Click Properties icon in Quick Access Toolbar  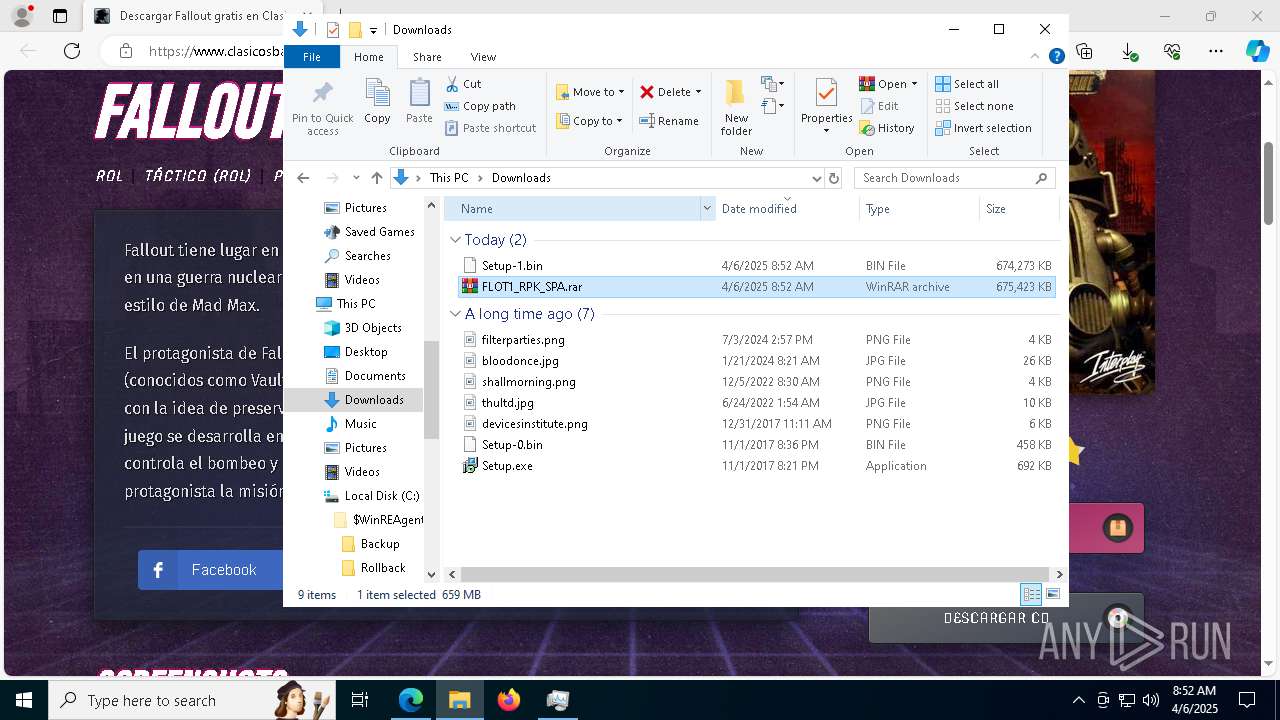(333, 30)
